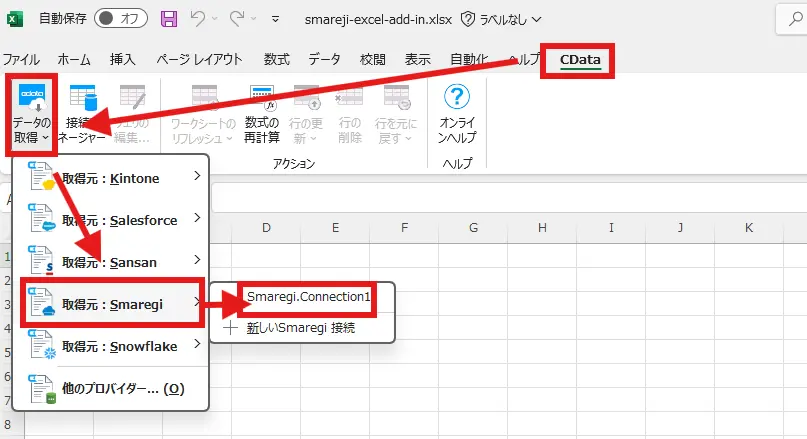Expand the Kintone submenu chevron
Image resolution: width=807 pixels, height=439 pixels.
coord(197,176)
